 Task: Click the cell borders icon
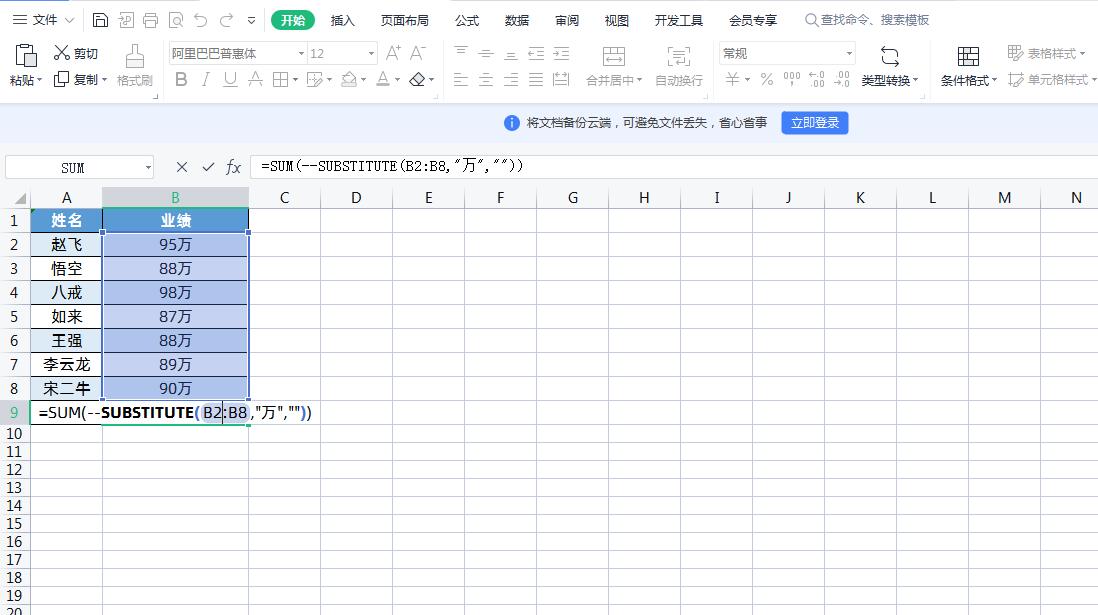point(280,79)
